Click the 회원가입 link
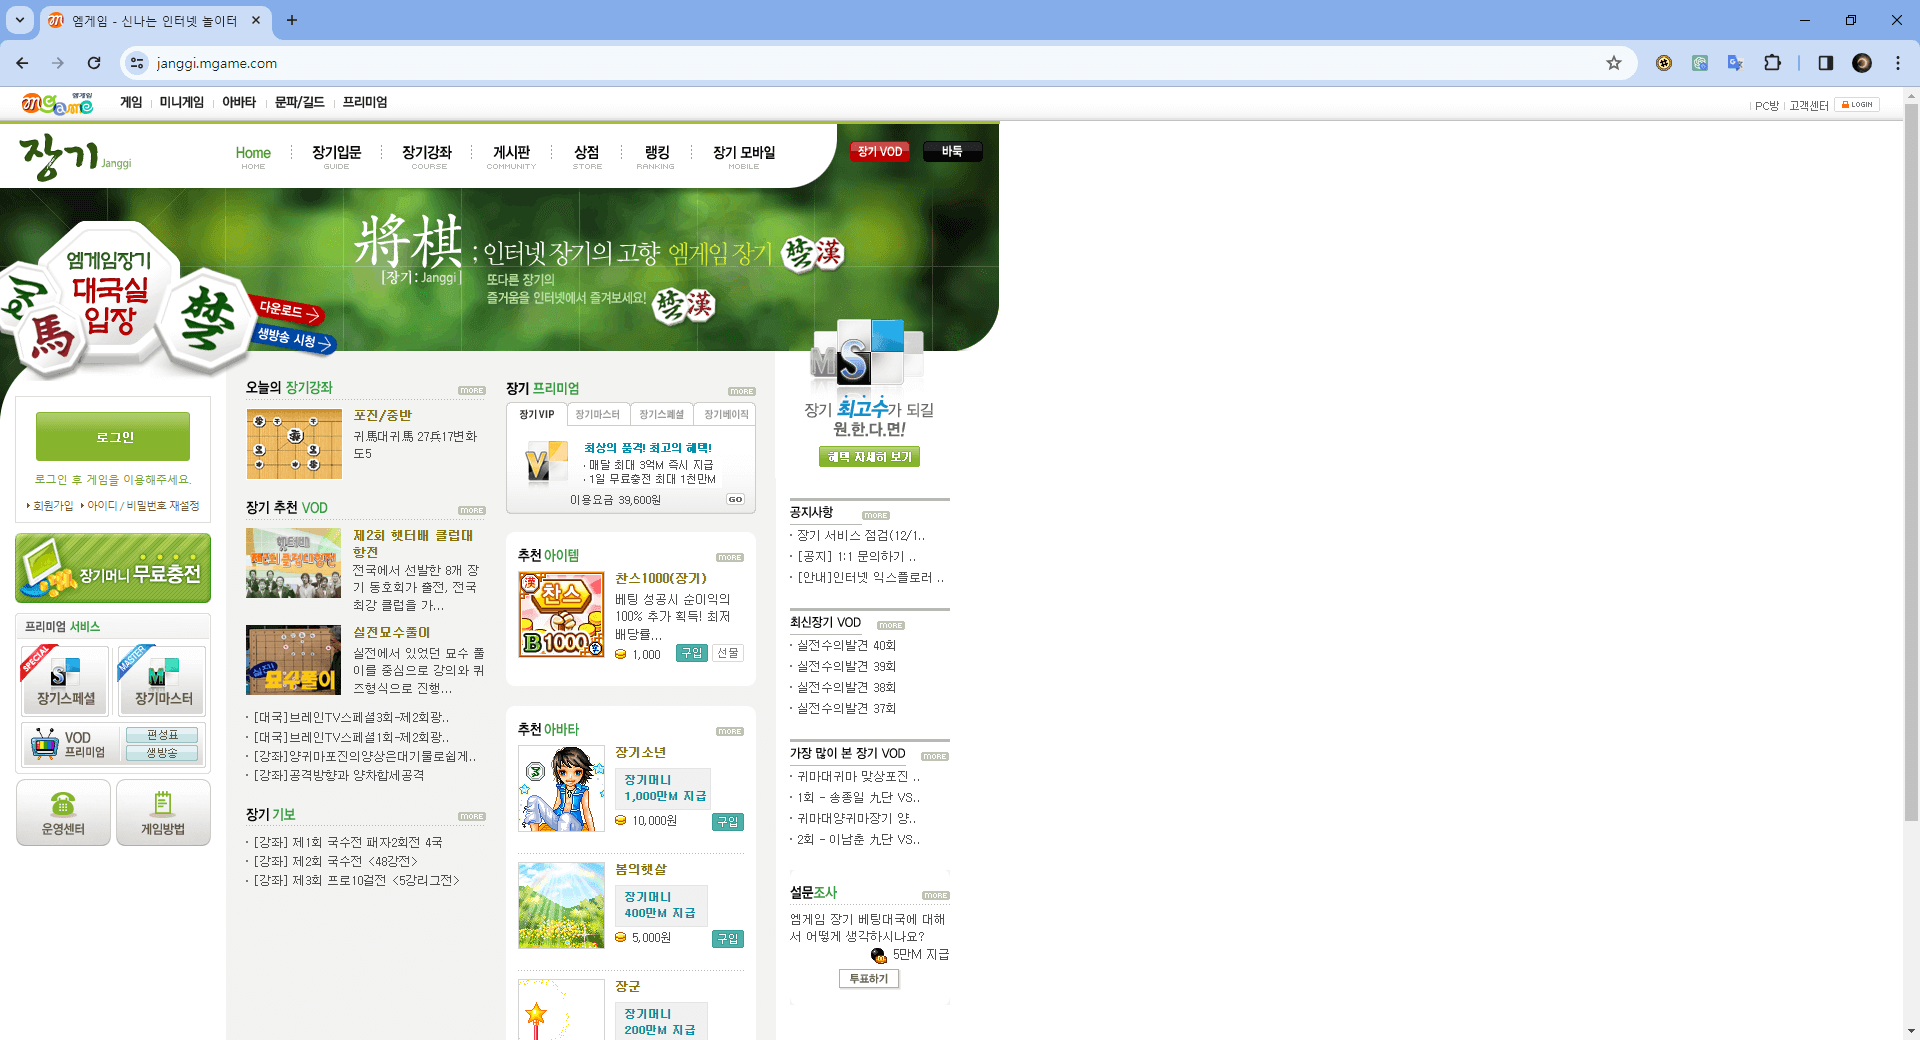Image resolution: width=1920 pixels, height=1040 pixels. coord(53,506)
